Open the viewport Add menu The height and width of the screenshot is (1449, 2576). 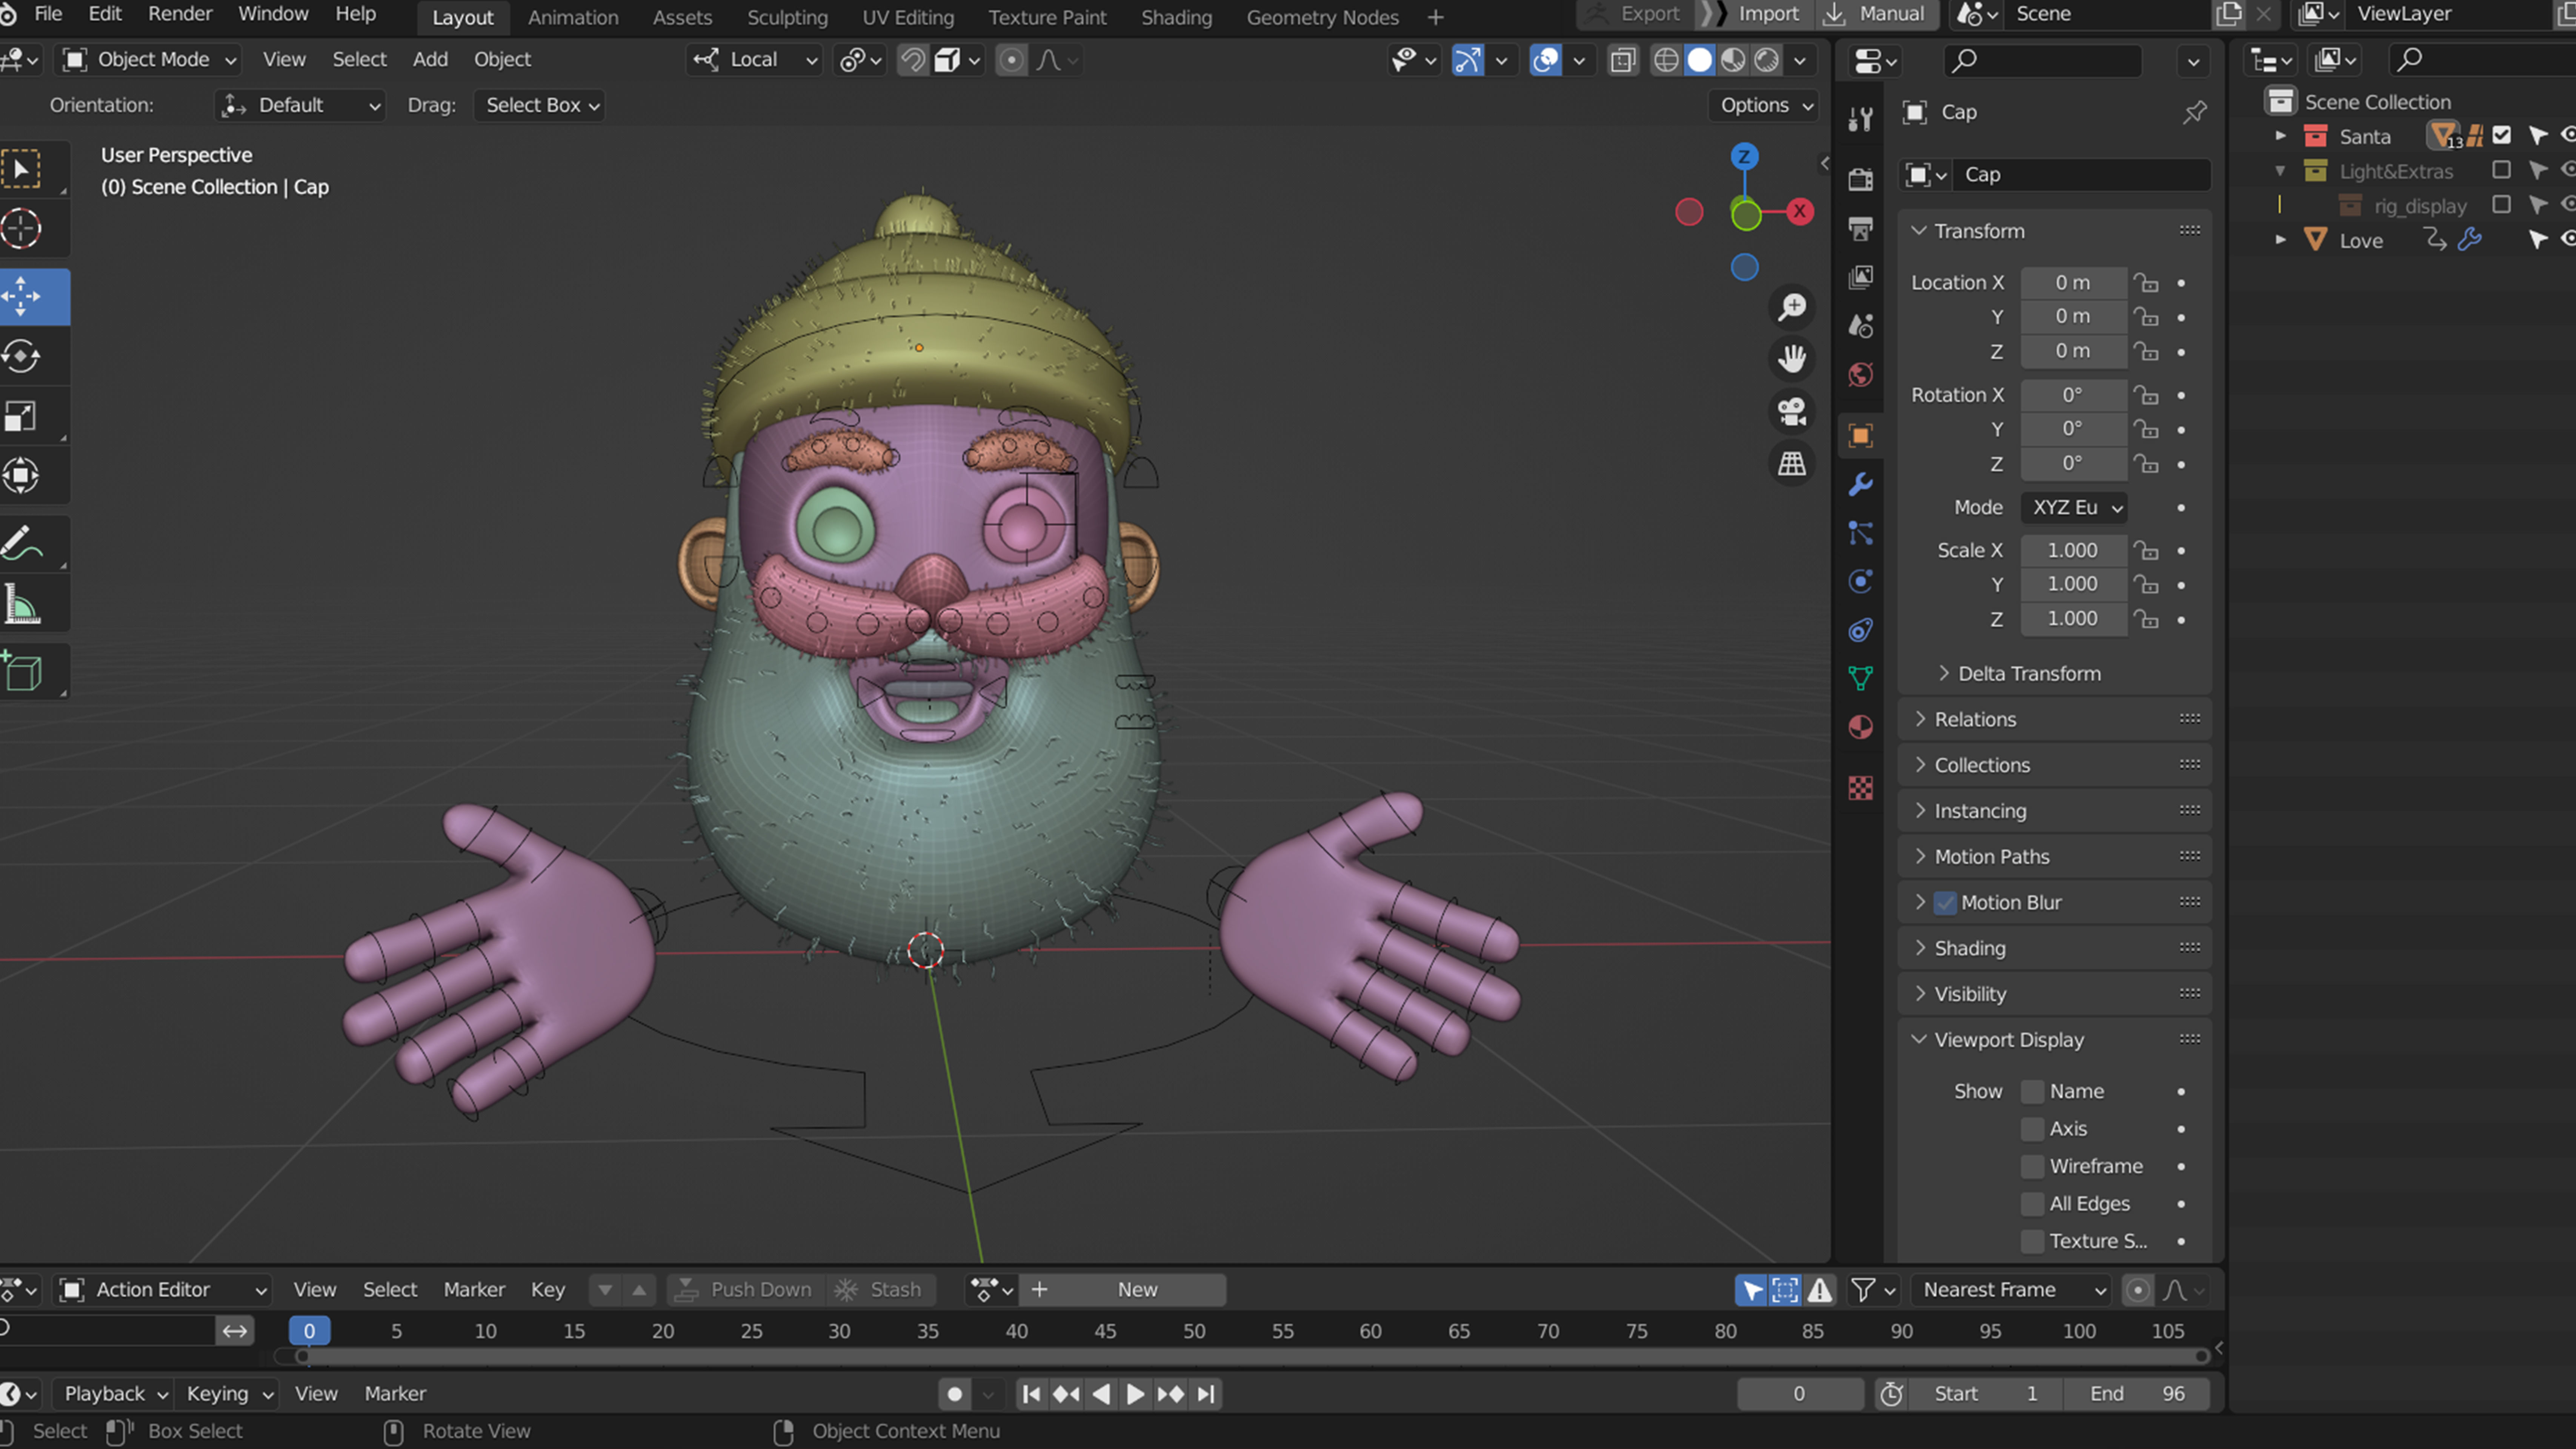(430, 60)
